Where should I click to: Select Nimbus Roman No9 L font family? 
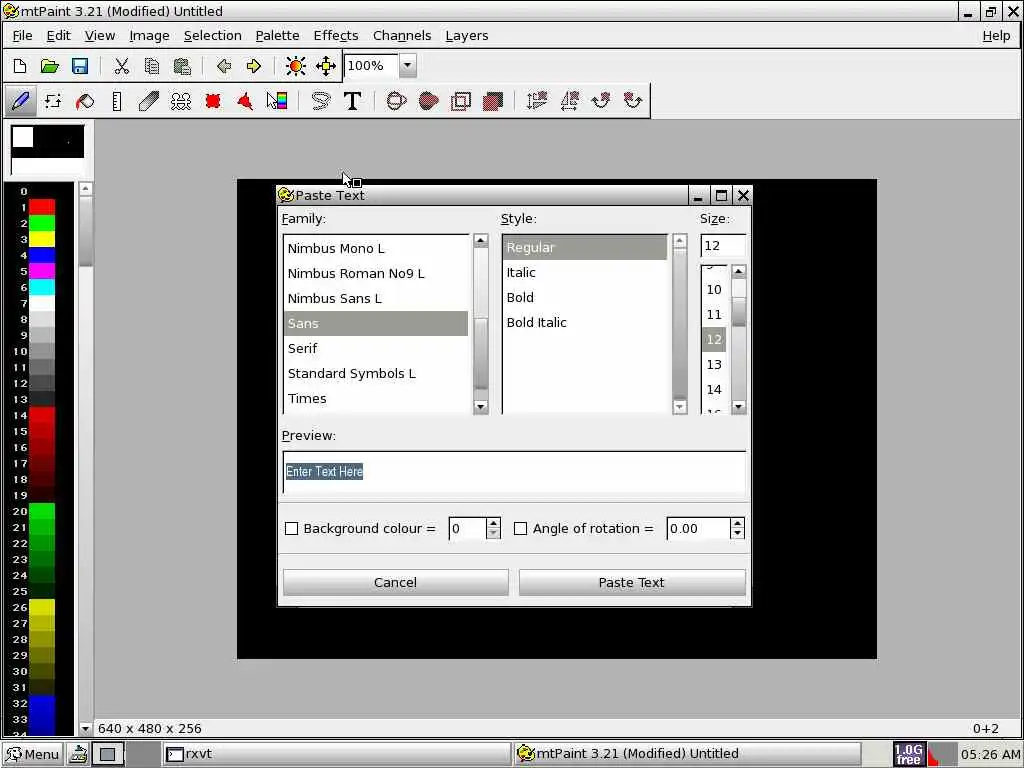[376, 274]
